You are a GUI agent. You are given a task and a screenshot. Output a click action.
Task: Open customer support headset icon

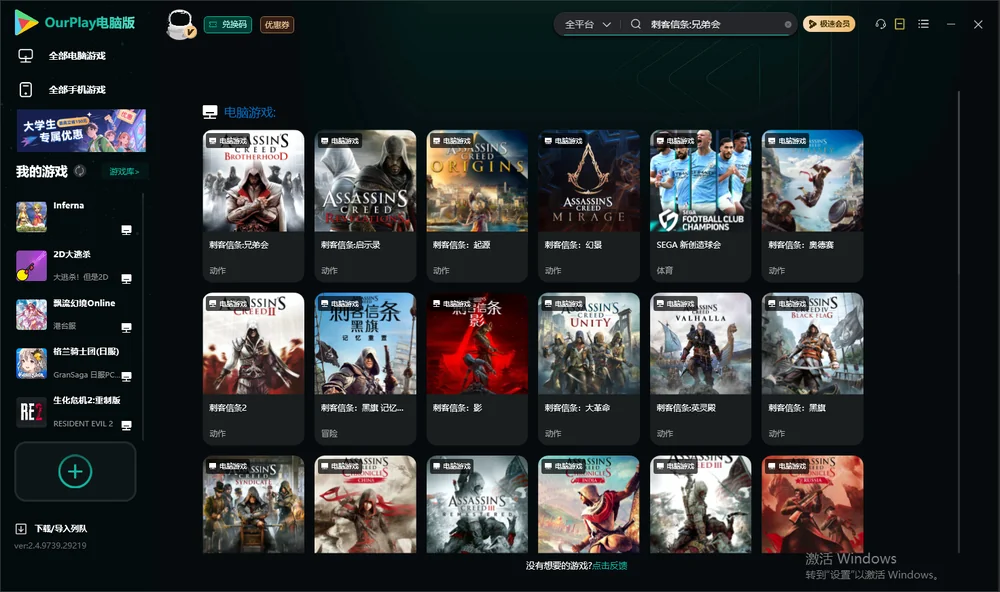point(880,24)
